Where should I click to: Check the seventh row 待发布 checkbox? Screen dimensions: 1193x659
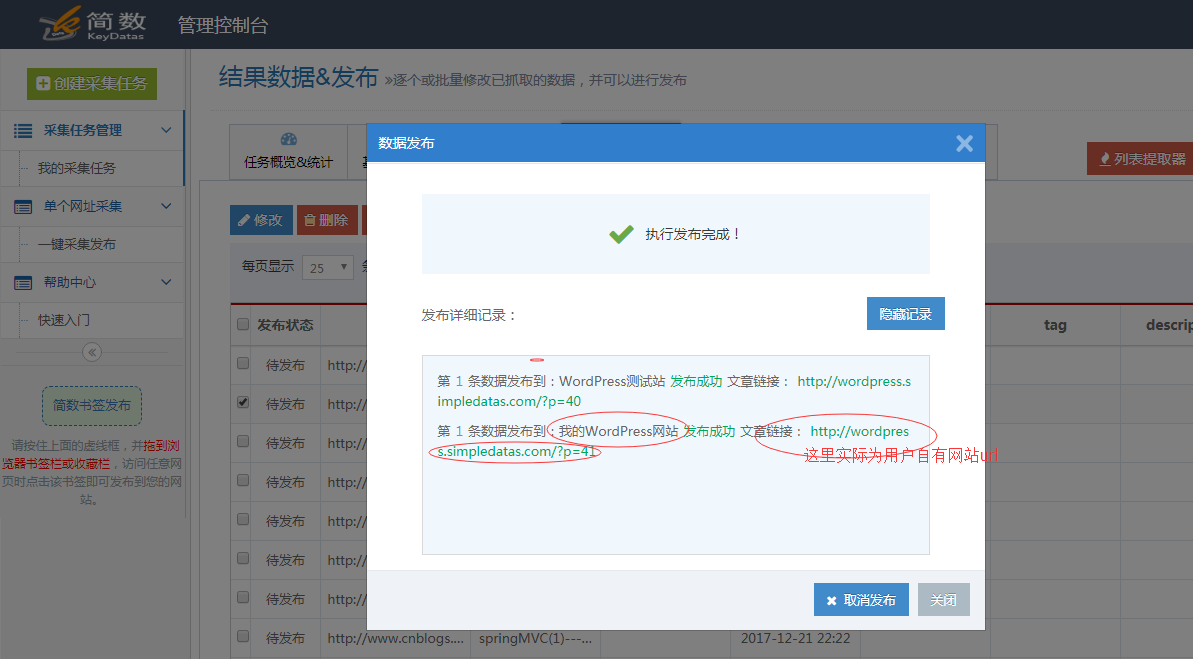tap(243, 597)
